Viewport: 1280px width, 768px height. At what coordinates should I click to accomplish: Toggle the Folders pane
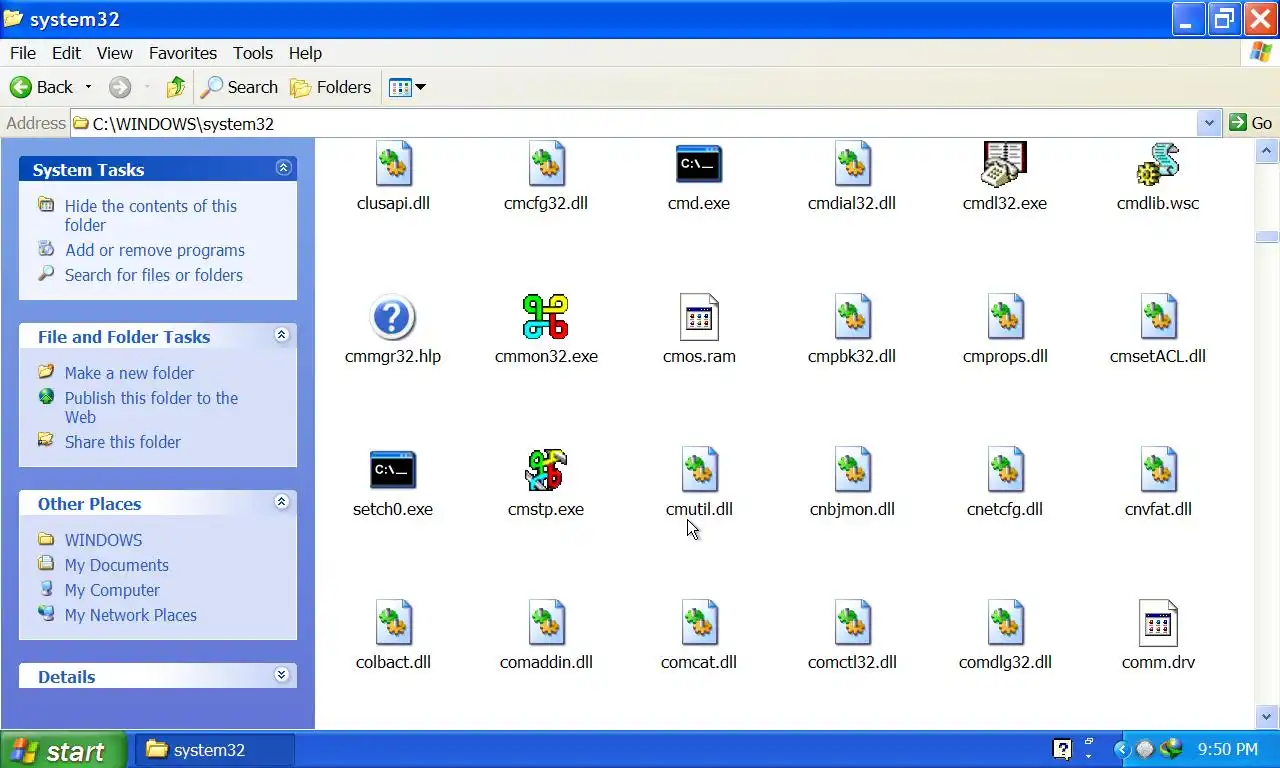331,87
